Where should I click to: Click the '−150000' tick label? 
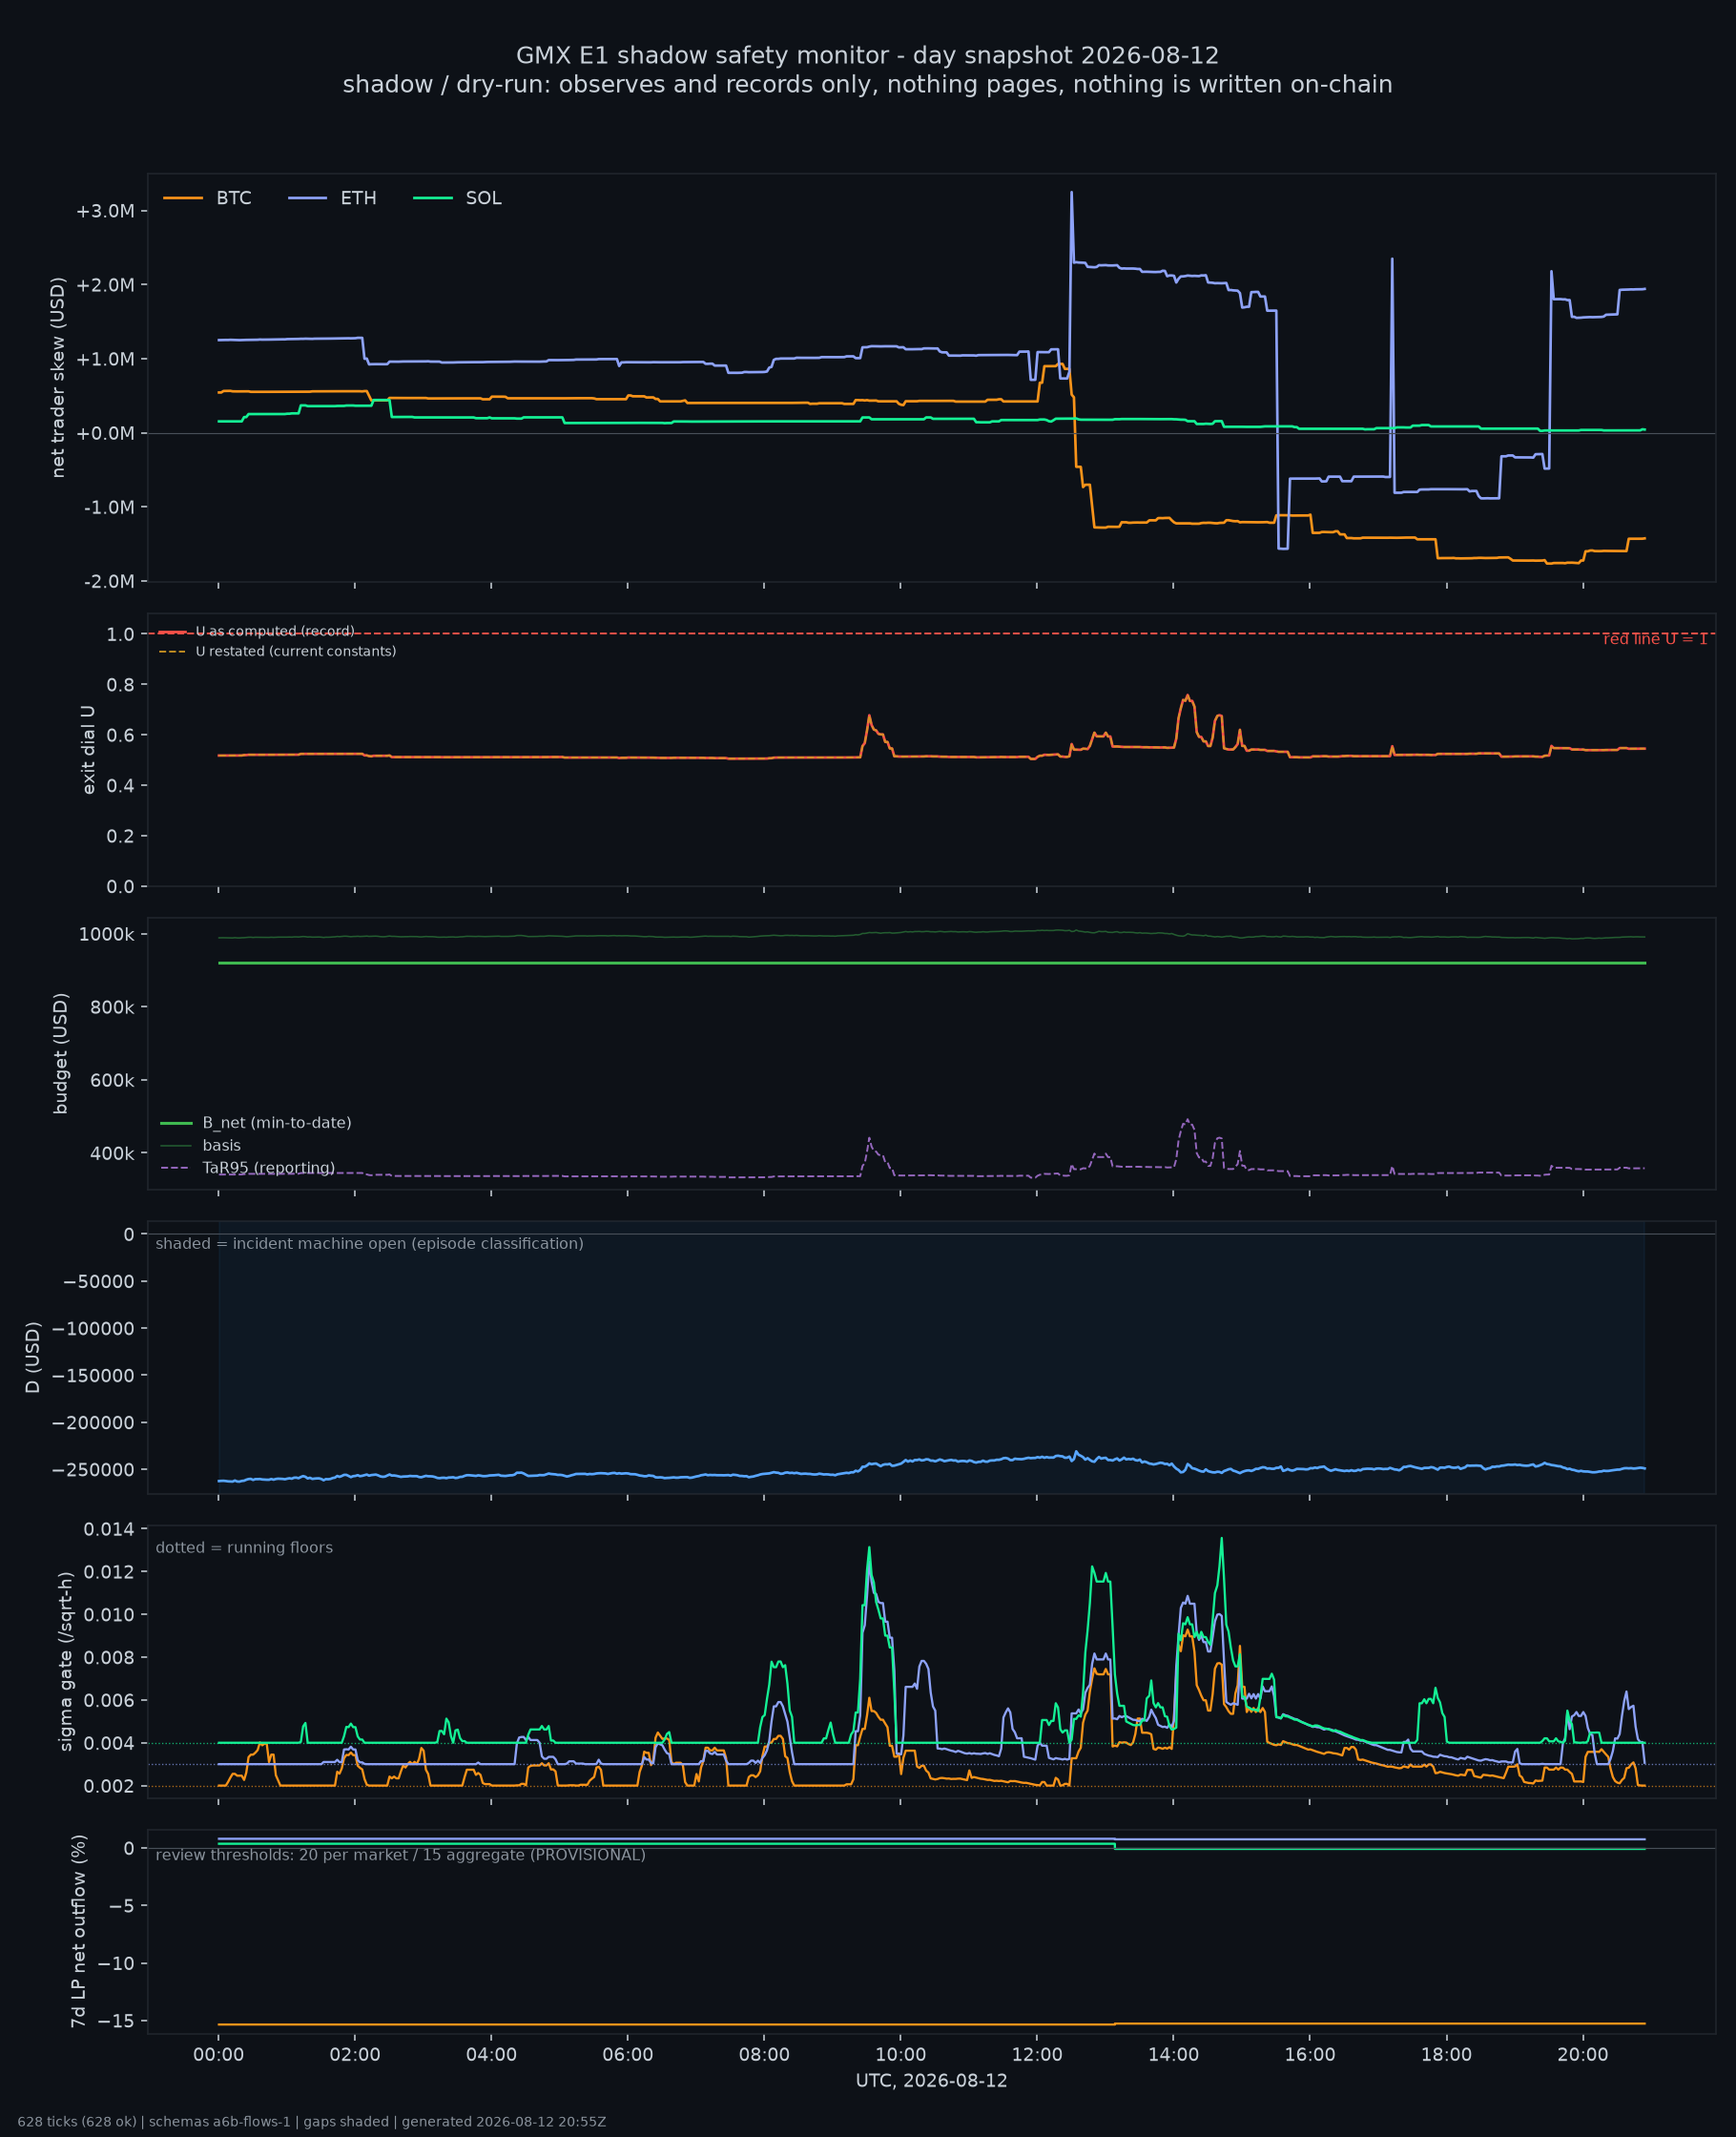[94, 1375]
